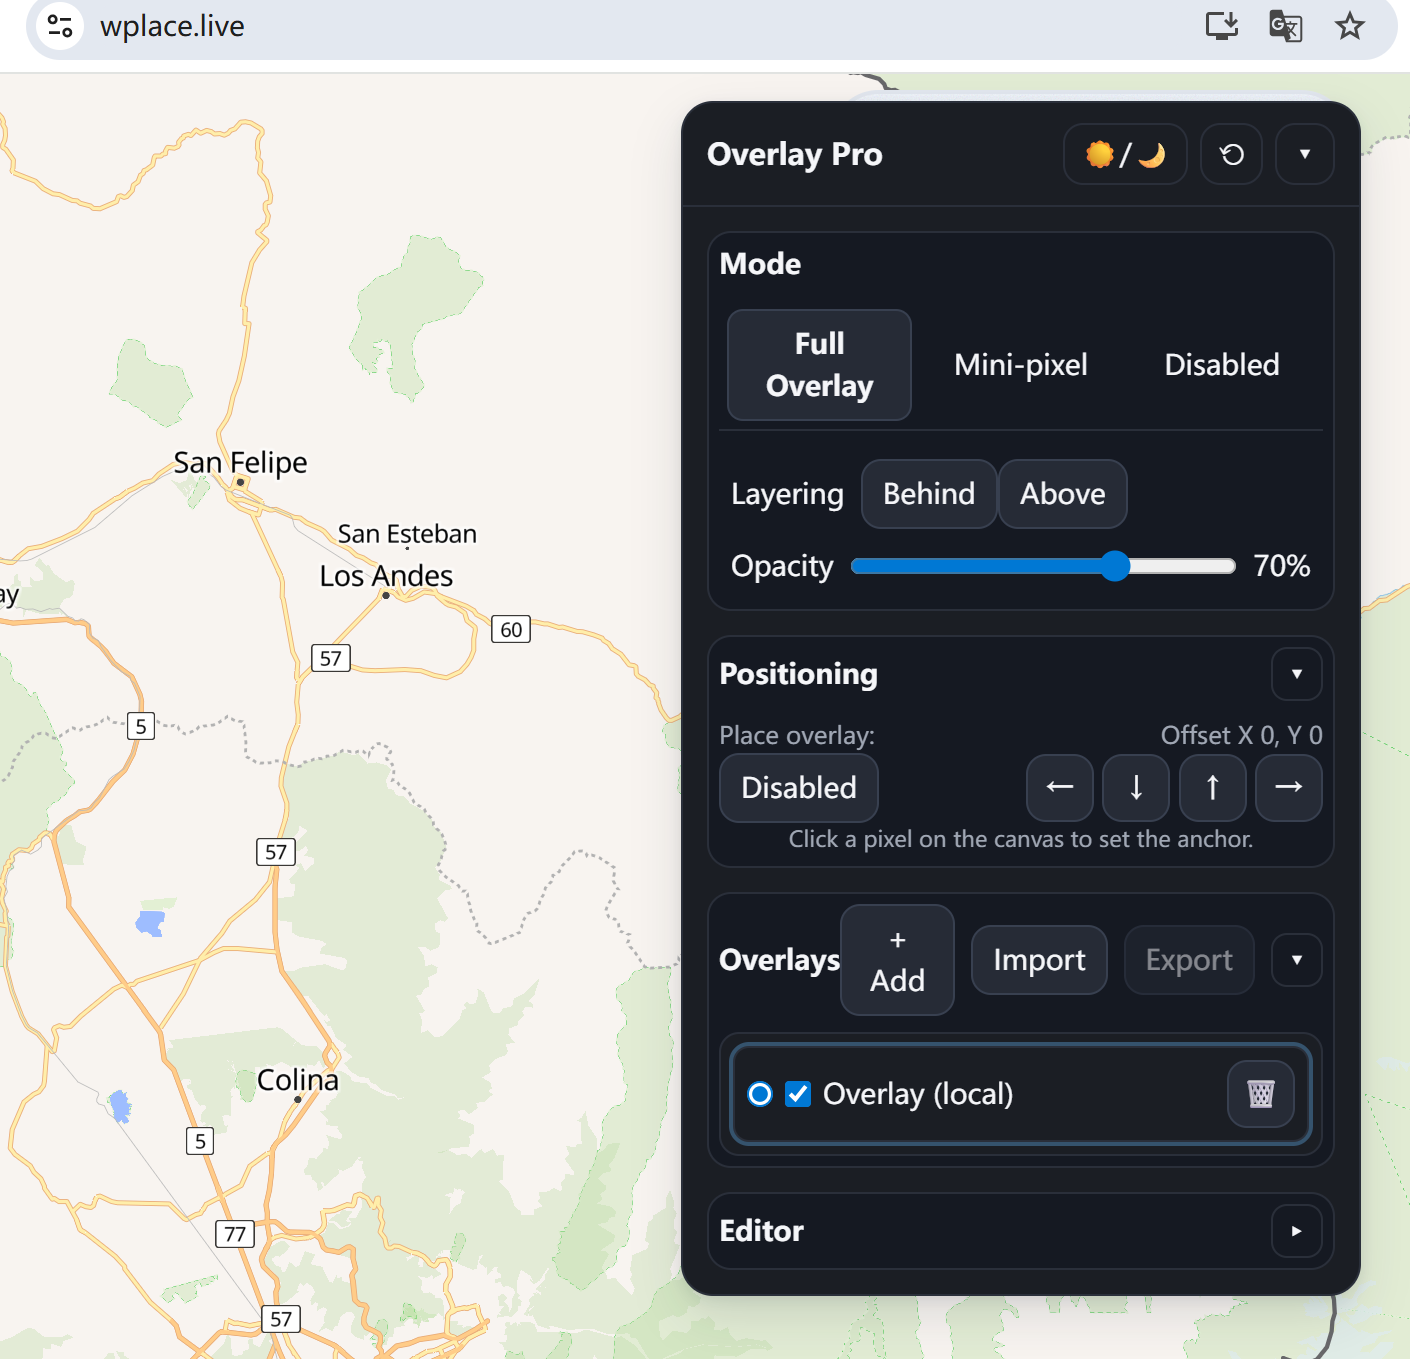Collapse the Overlay Pro panel
This screenshot has width=1410, height=1359.
pyautogui.click(x=1304, y=155)
